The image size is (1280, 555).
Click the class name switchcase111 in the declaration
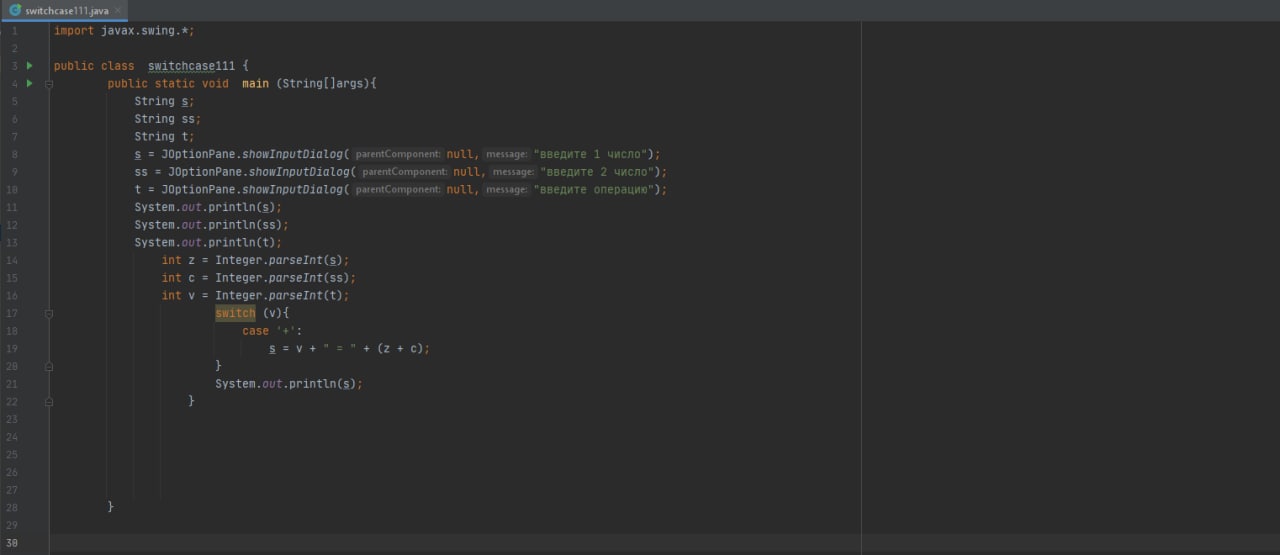coord(191,66)
